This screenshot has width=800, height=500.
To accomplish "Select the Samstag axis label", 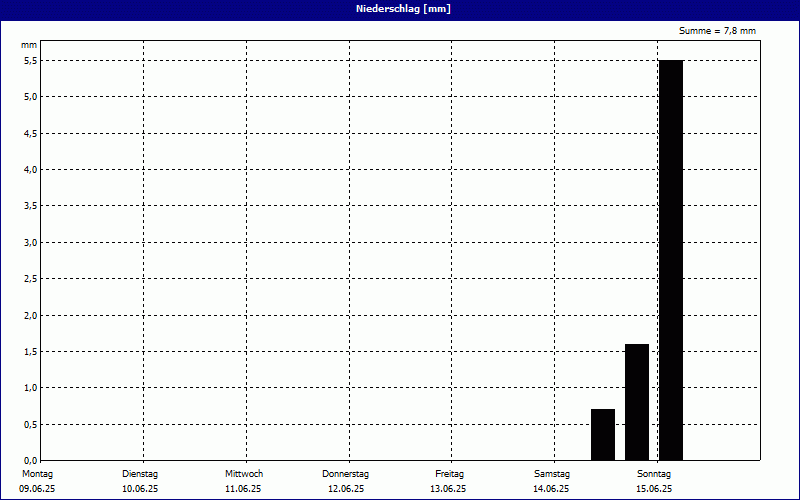I will [x=552, y=474].
